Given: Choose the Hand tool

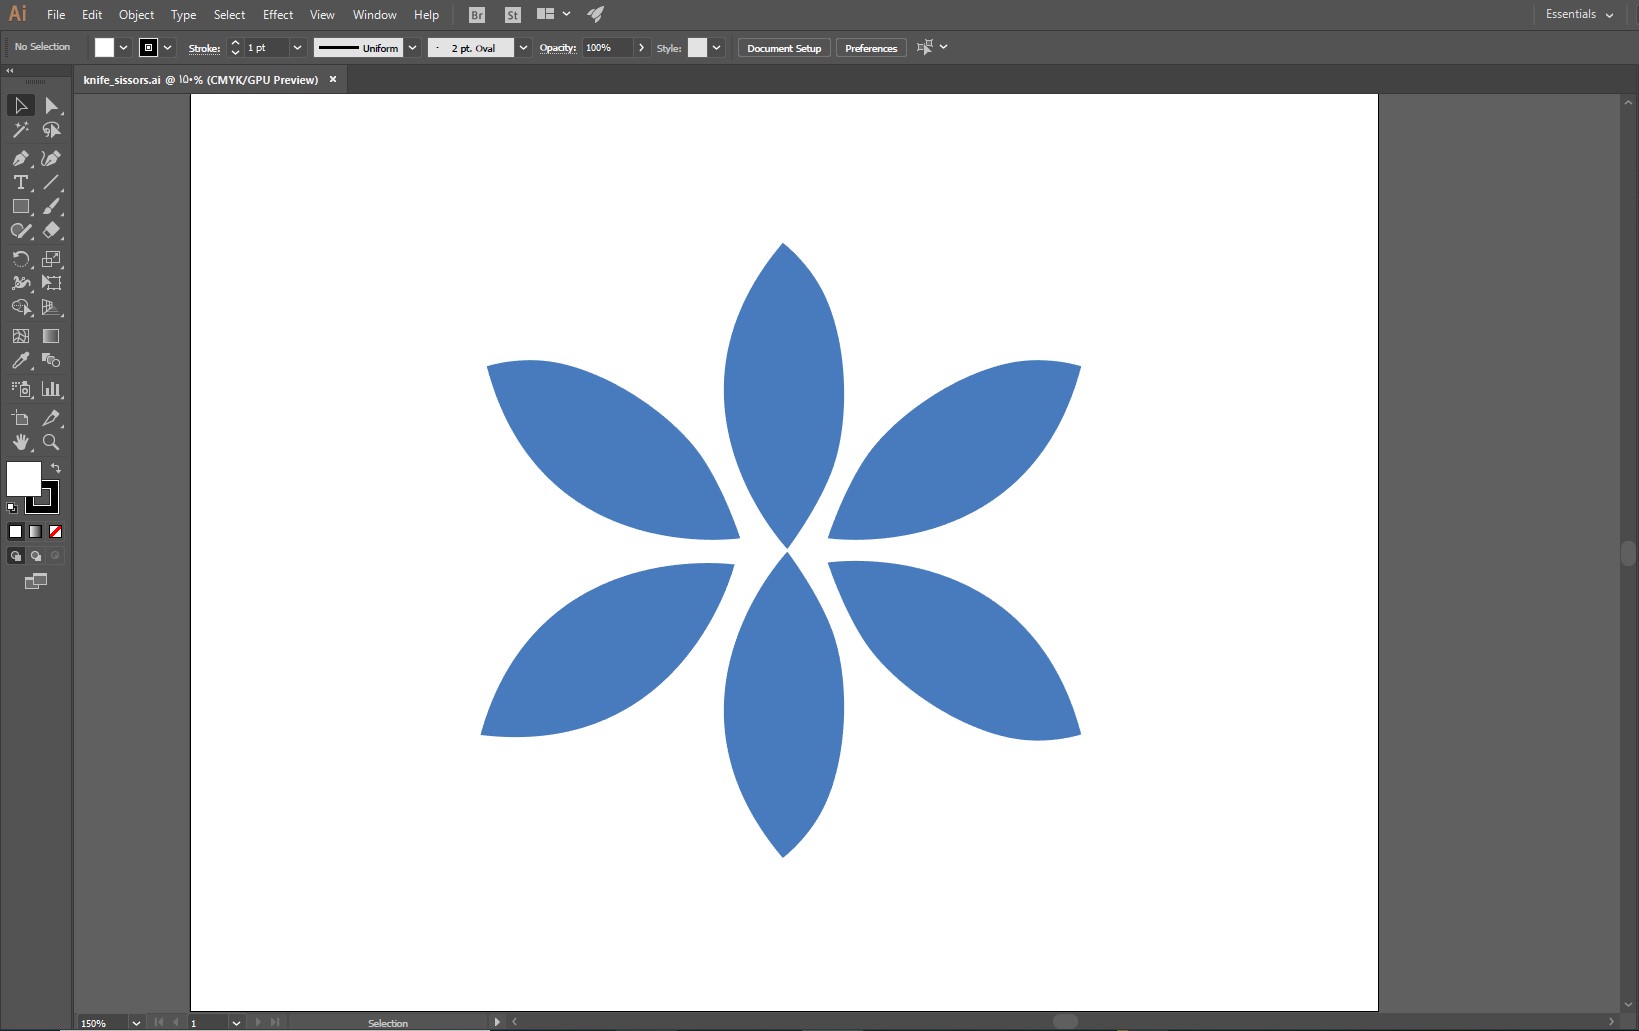Looking at the screenshot, I should click(21, 442).
